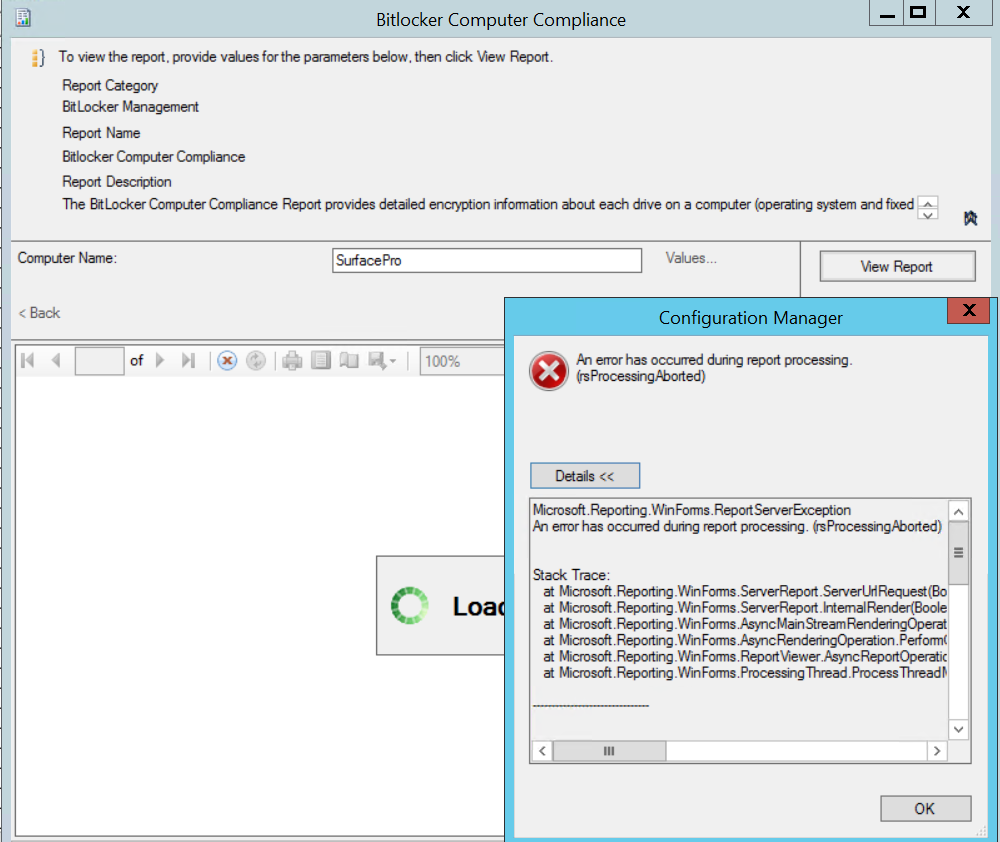Click the "Report Description" label
Viewport: 1000px width, 842px height.
click(x=117, y=182)
